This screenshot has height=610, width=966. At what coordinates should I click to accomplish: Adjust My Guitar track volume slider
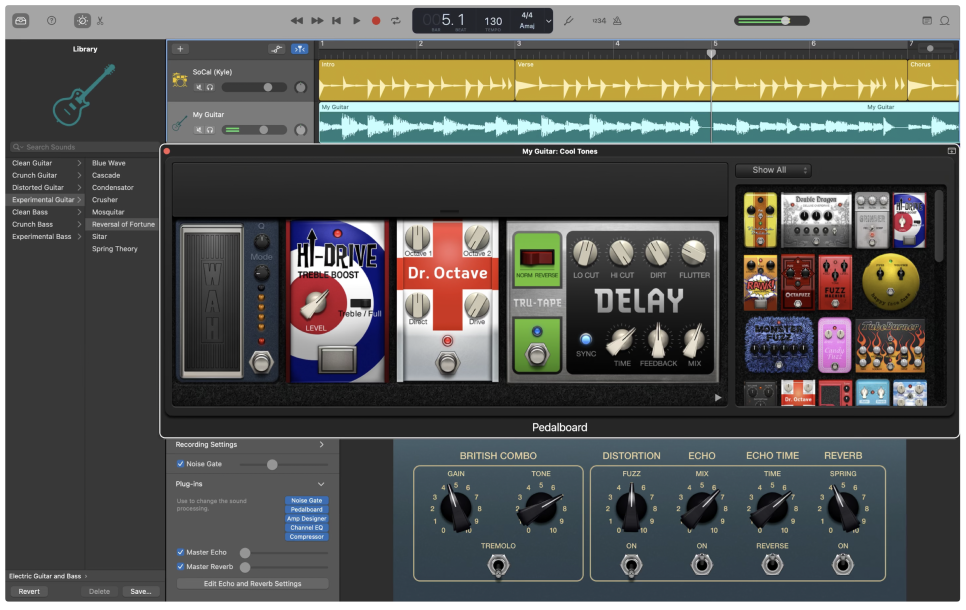click(254, 130)
